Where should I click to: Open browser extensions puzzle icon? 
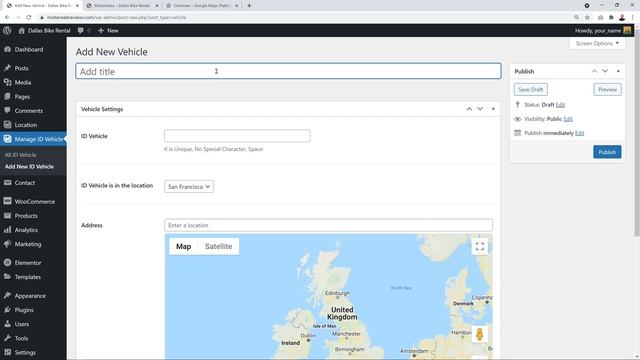pyautogui.click(x=611, y=18)
